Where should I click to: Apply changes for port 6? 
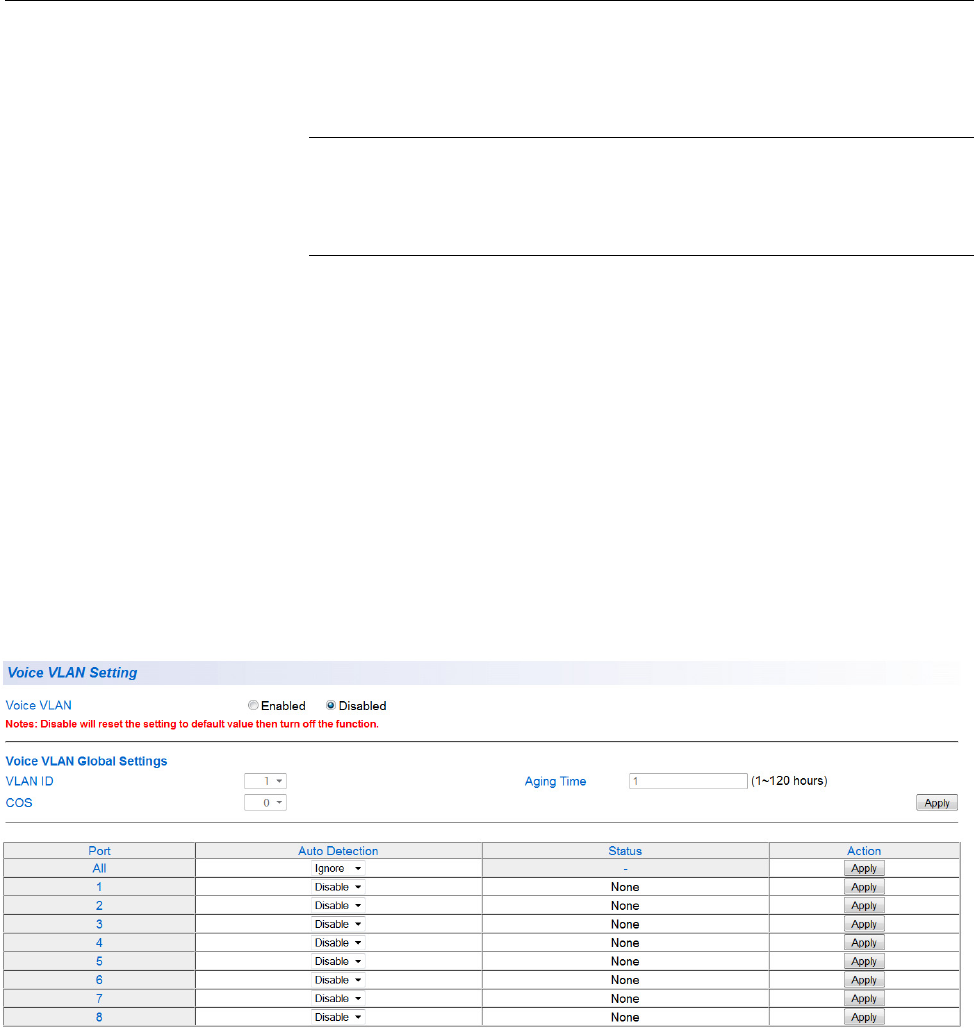point(864,980)
